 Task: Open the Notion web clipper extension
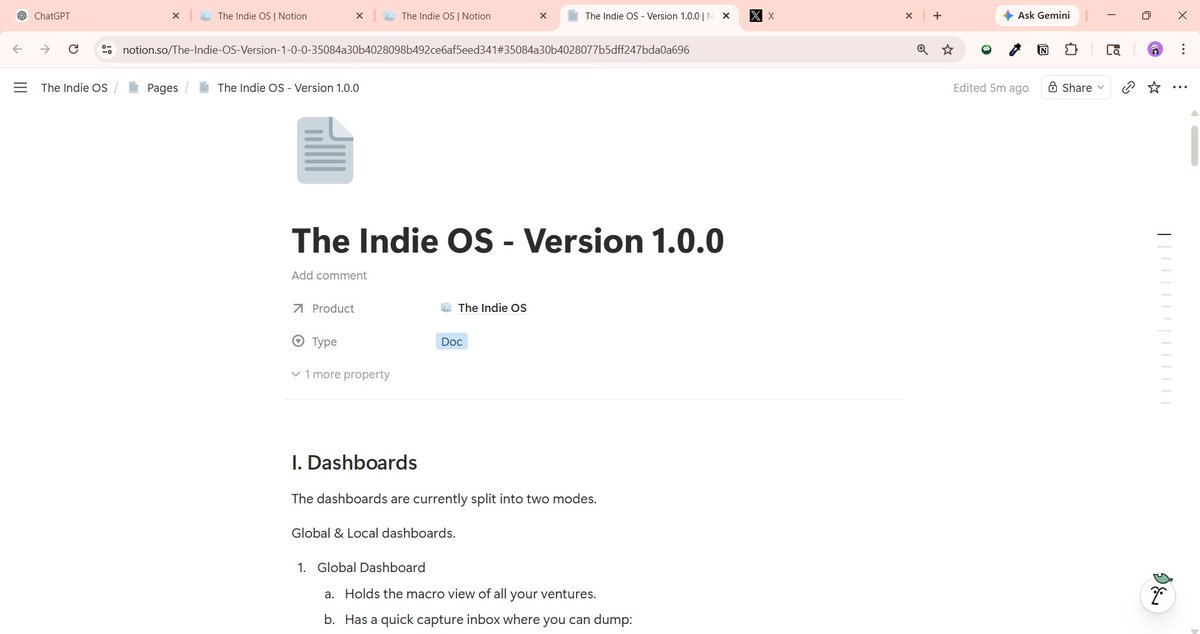[1043, 49]
